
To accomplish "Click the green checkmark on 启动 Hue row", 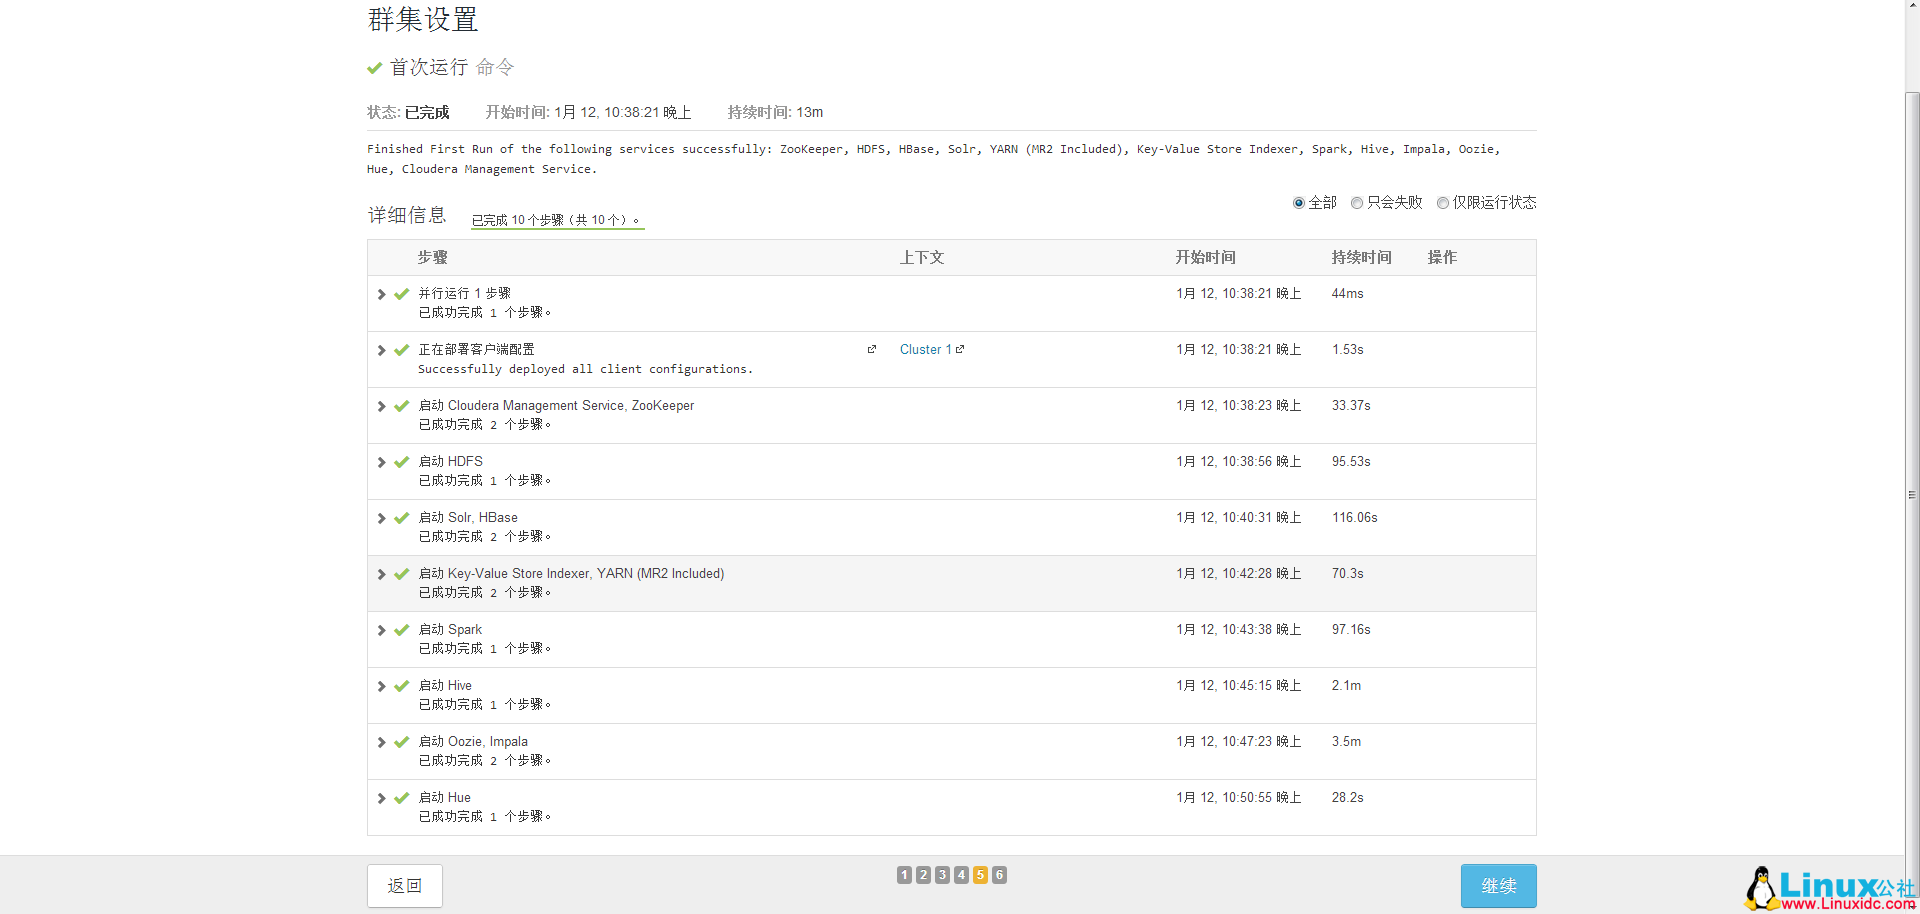I will [402, 798].
